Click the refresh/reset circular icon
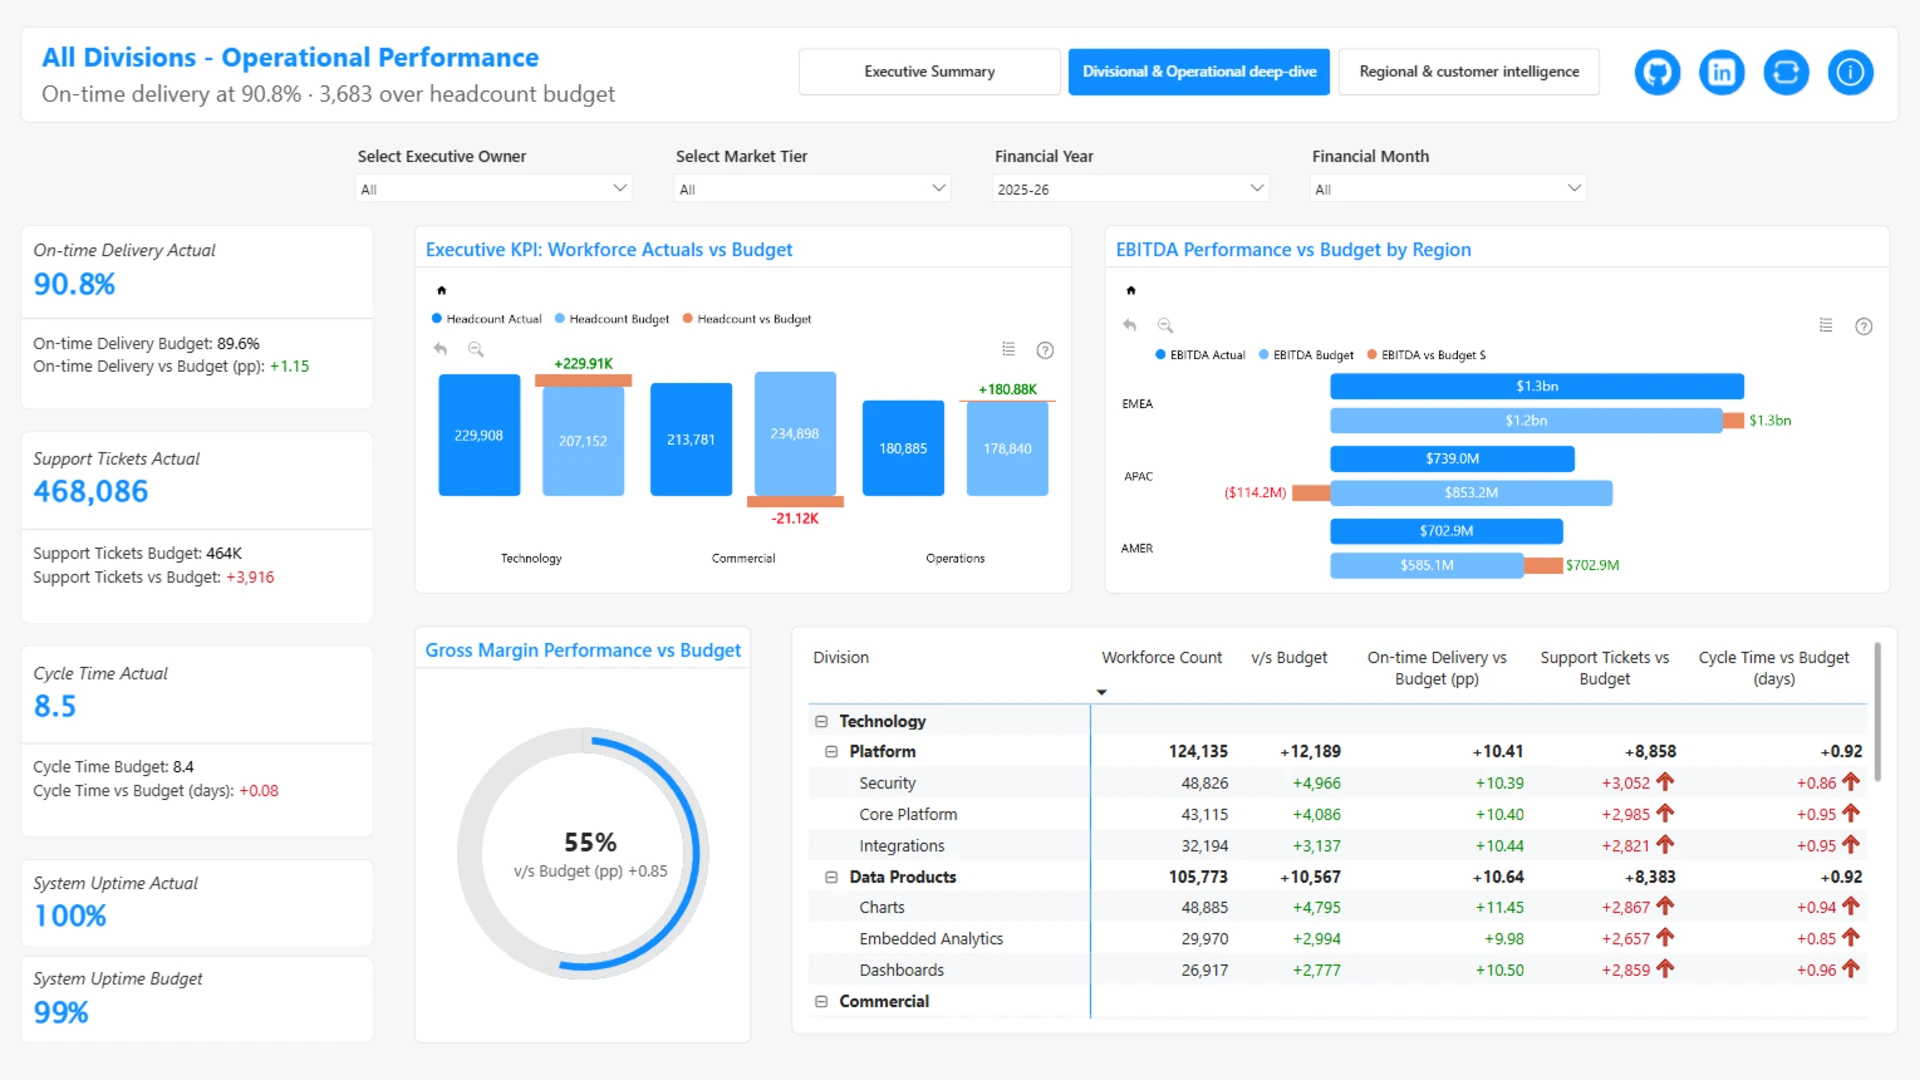This screenshot has width=1920, height=1080. coord(1785,72)
